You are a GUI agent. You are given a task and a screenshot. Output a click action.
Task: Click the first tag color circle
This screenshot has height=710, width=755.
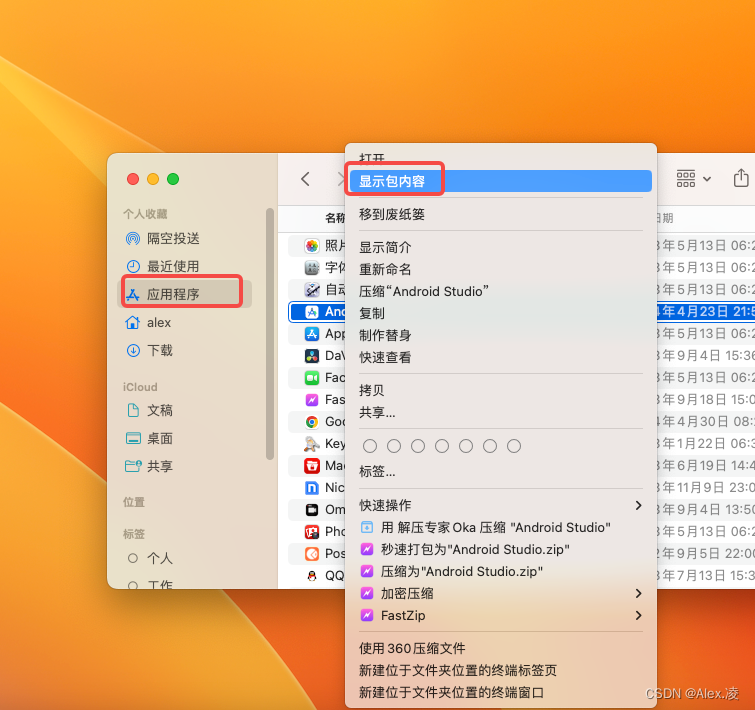370,446
